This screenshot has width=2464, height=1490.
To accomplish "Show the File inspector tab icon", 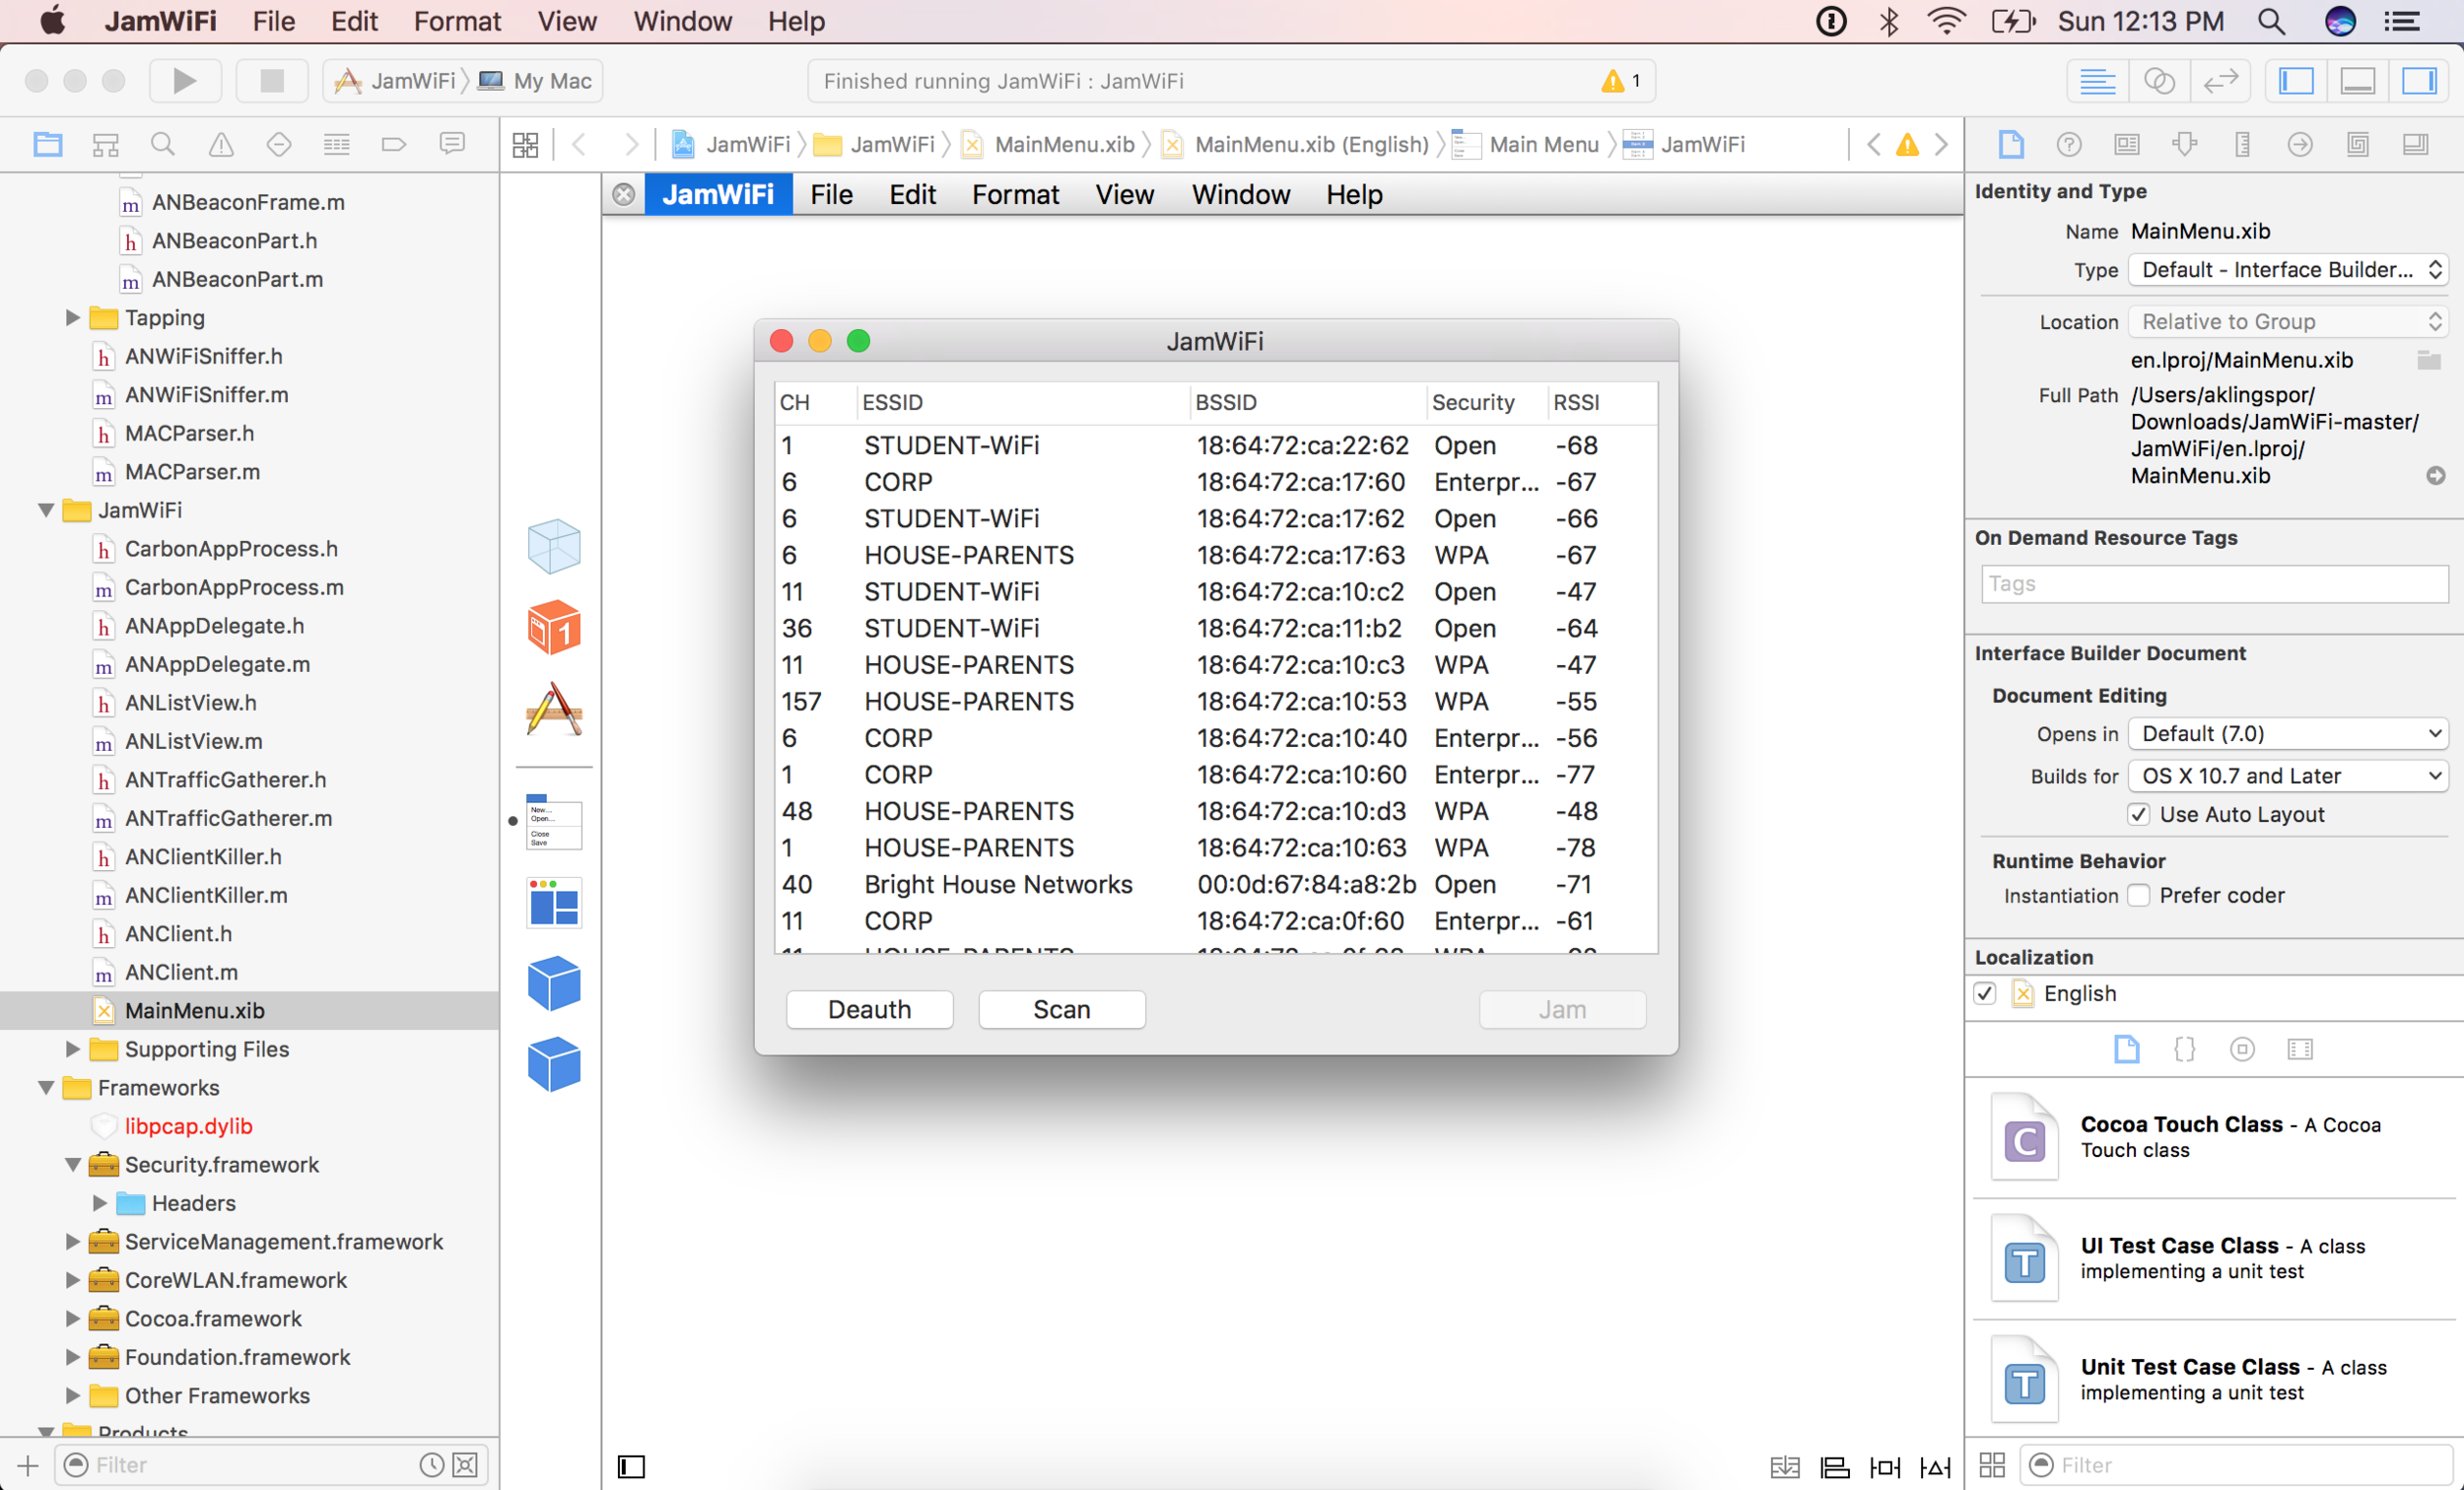I will (2011, 145).
